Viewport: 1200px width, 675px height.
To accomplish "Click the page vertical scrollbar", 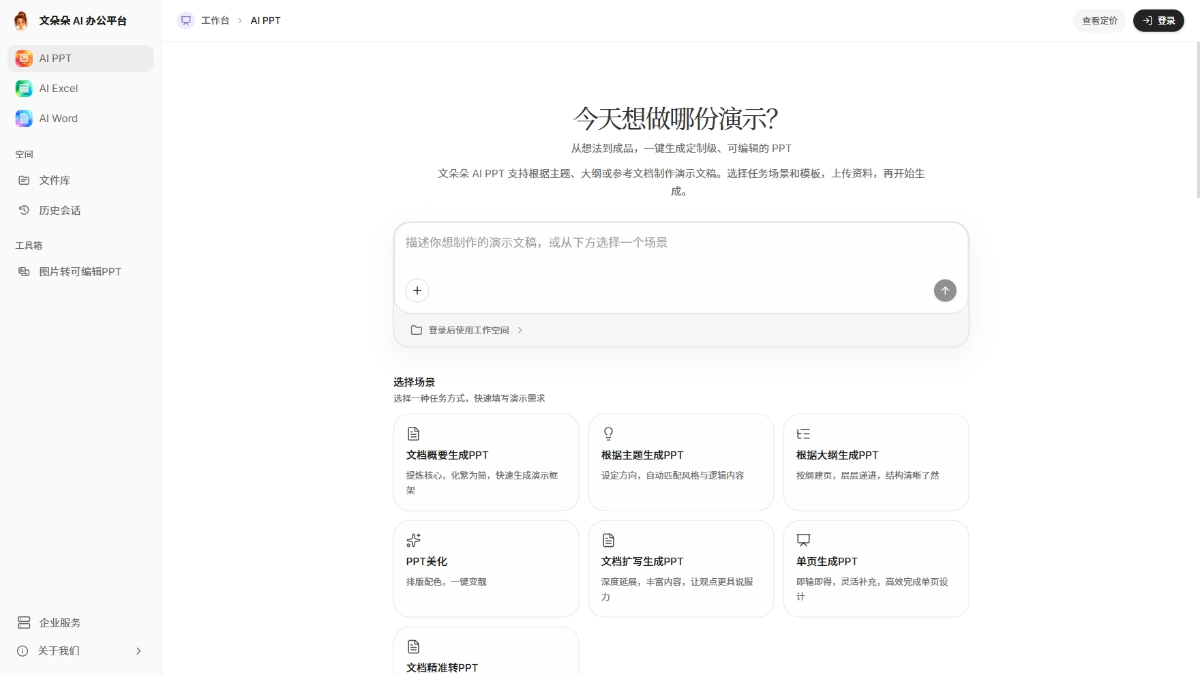I will pyautogui.click(x=1196, y=120).
